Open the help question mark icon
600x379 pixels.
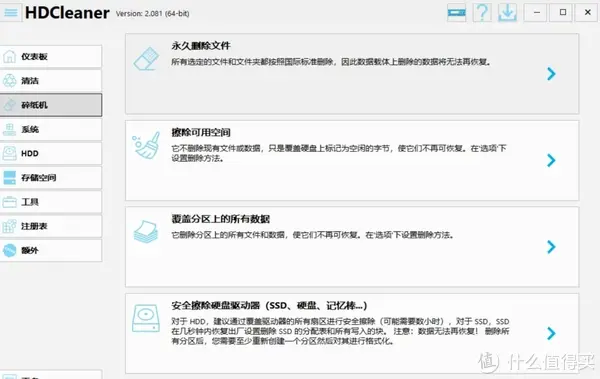(482, 13)
